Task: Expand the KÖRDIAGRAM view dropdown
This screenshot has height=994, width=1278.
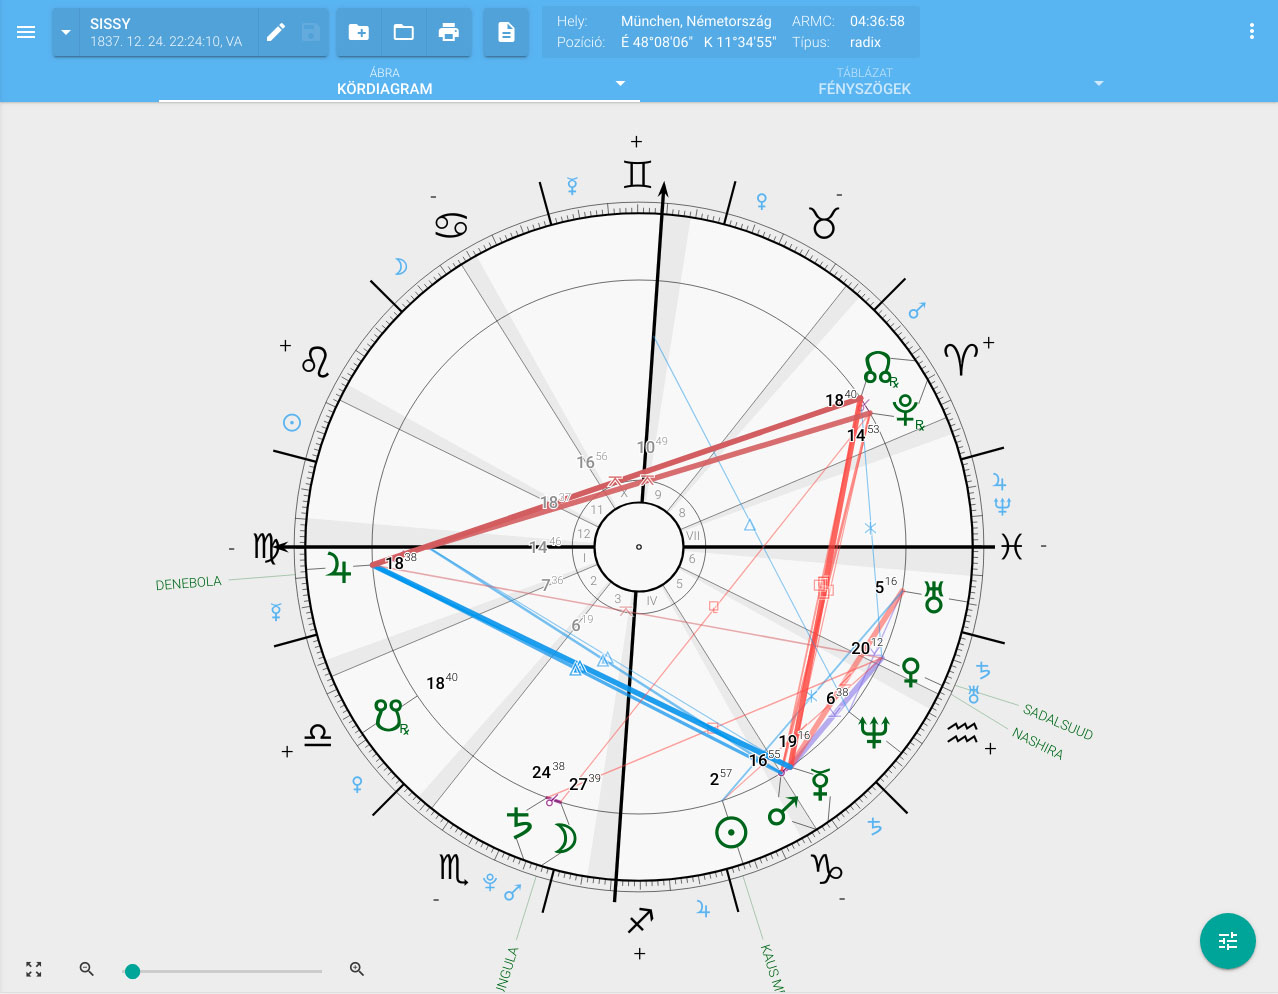Action: pyautogui.click(x=620, y=83)
